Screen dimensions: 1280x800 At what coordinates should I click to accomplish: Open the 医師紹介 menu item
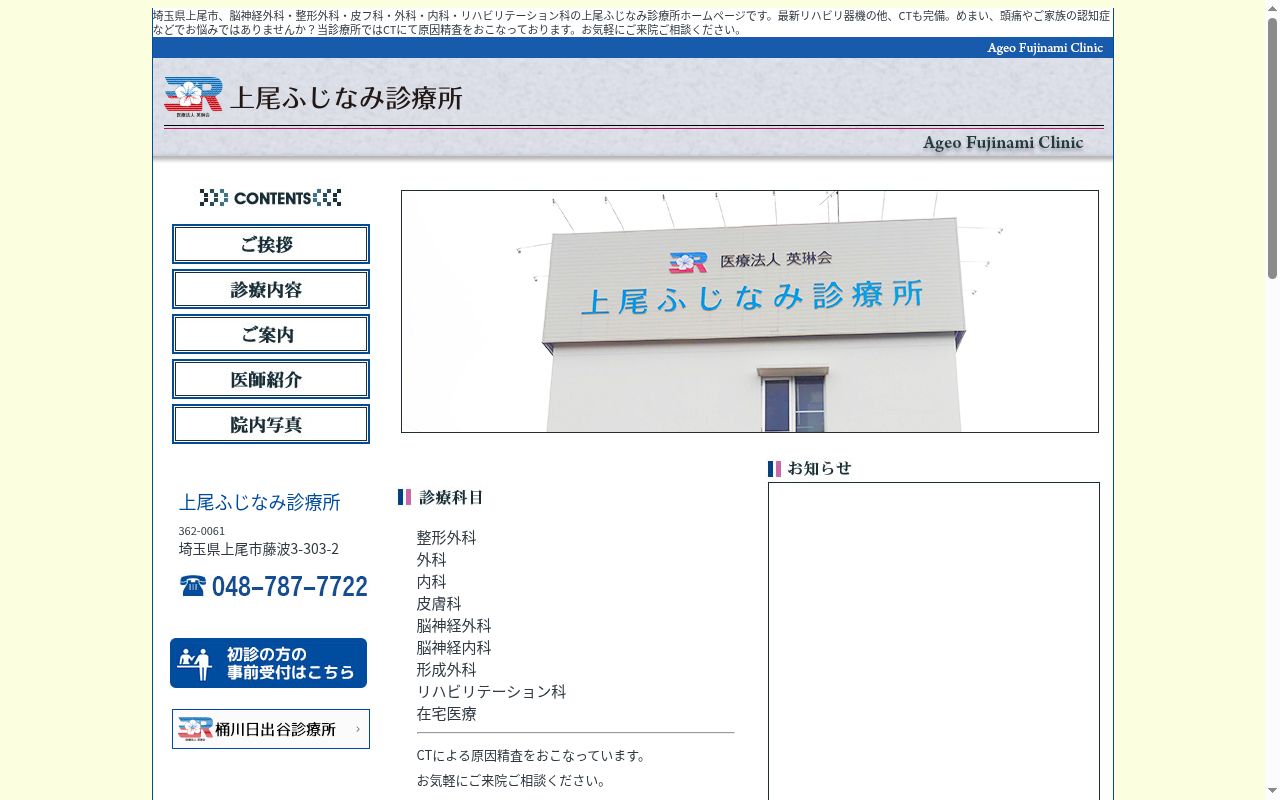tap(271, 379)
